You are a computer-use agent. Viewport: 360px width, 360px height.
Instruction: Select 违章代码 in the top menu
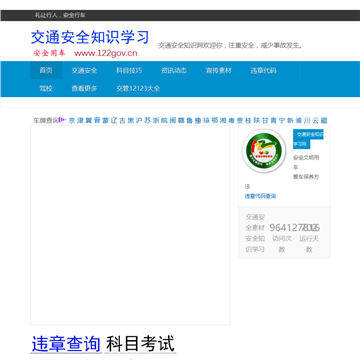(263, 70)
